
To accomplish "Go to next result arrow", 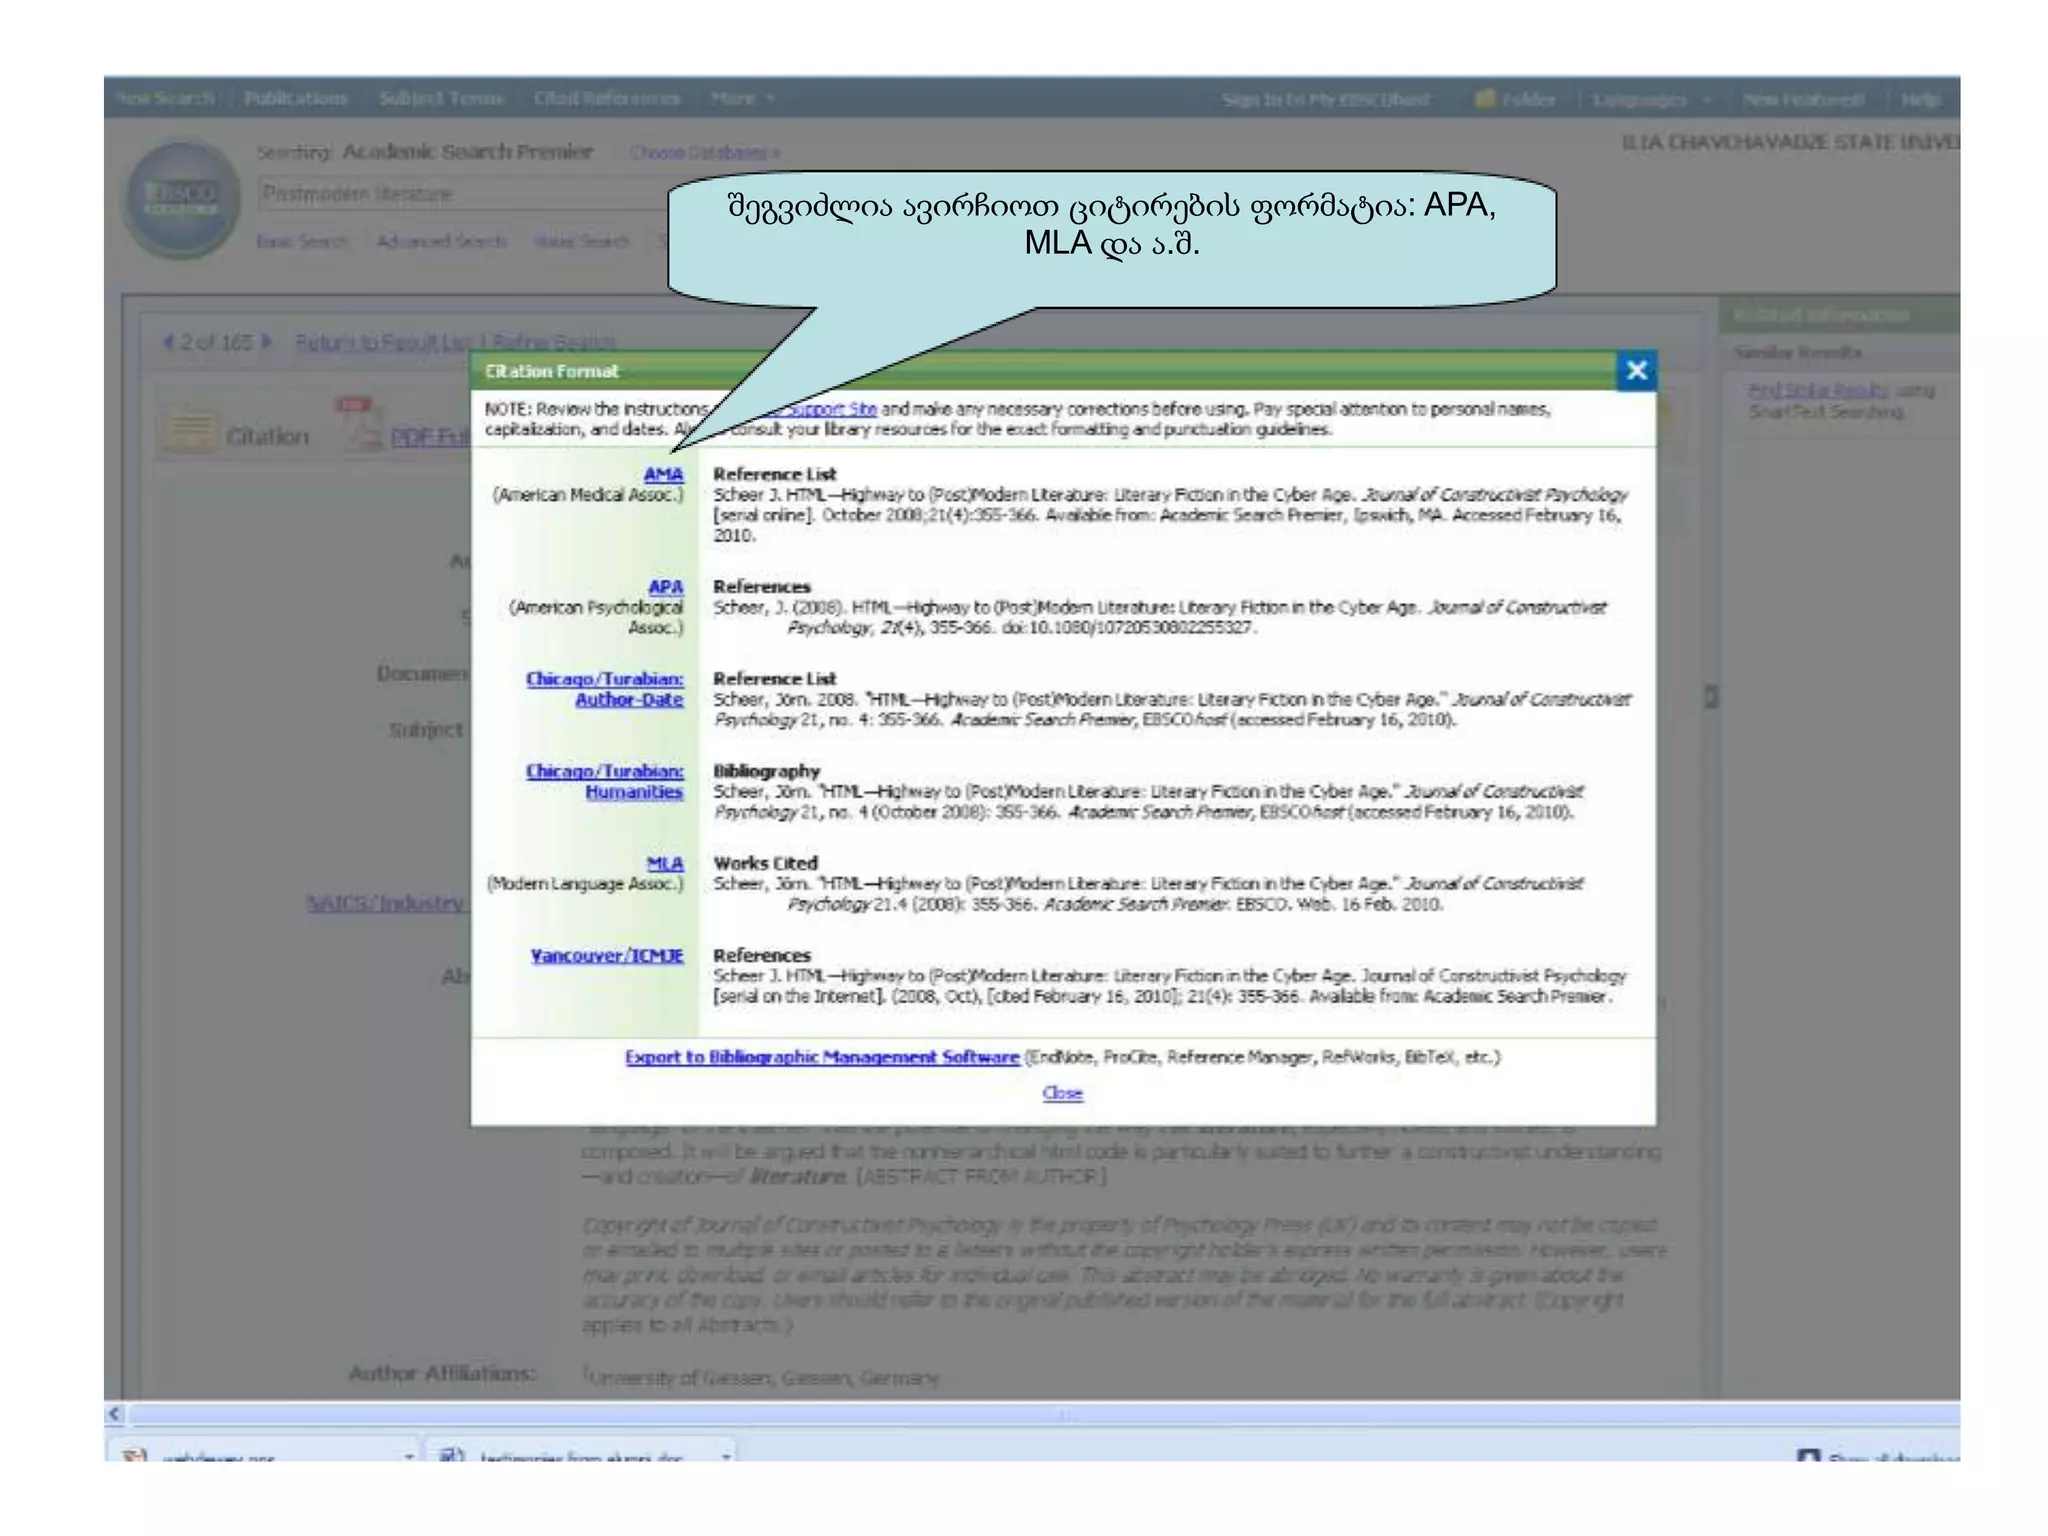I will 267,342.
